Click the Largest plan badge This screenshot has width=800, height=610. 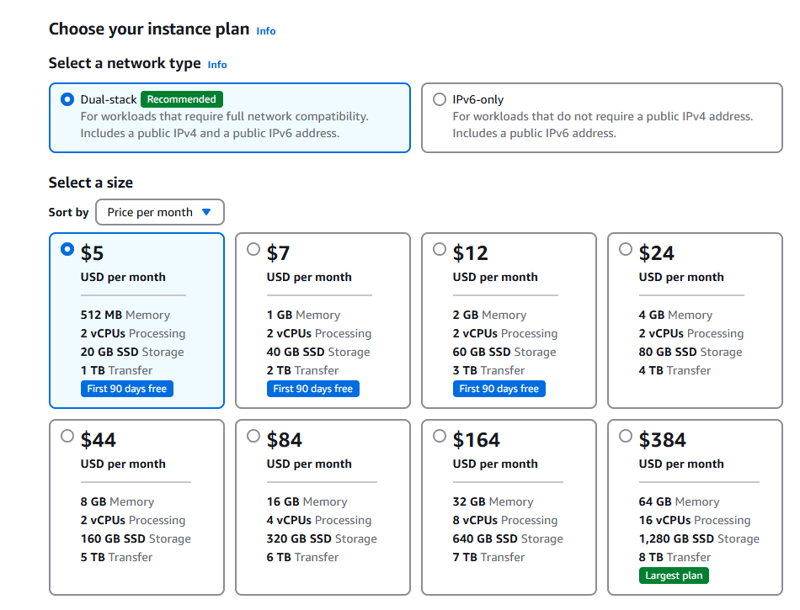pyautogui.click(x=674, y=575)
